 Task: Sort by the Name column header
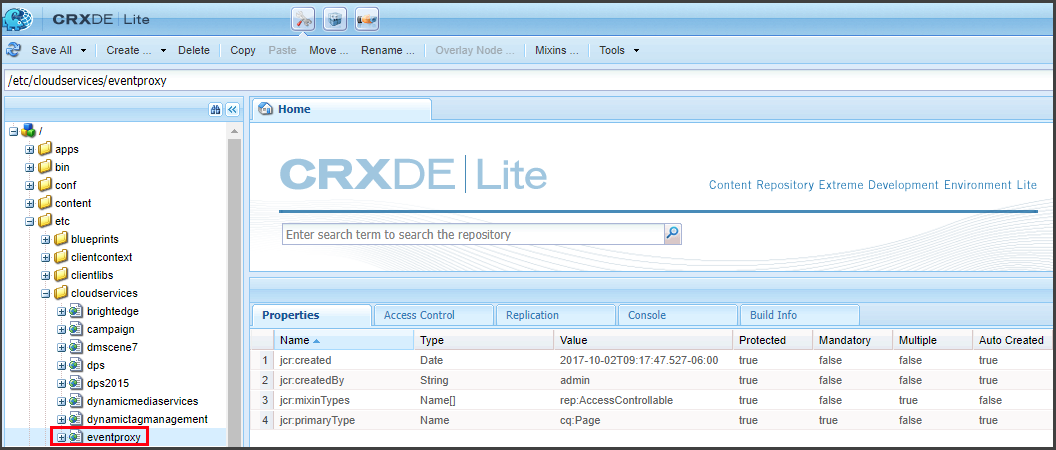coord(343,340)
